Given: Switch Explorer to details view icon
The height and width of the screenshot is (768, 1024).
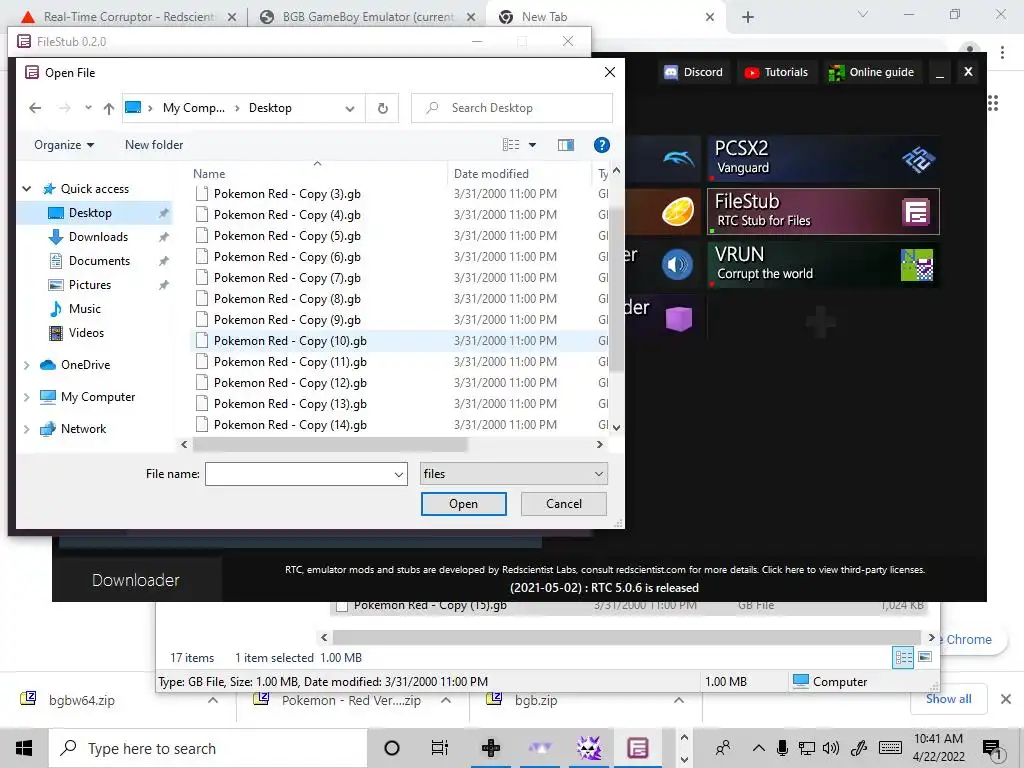Looking at the screenshot, I should 903,658.
